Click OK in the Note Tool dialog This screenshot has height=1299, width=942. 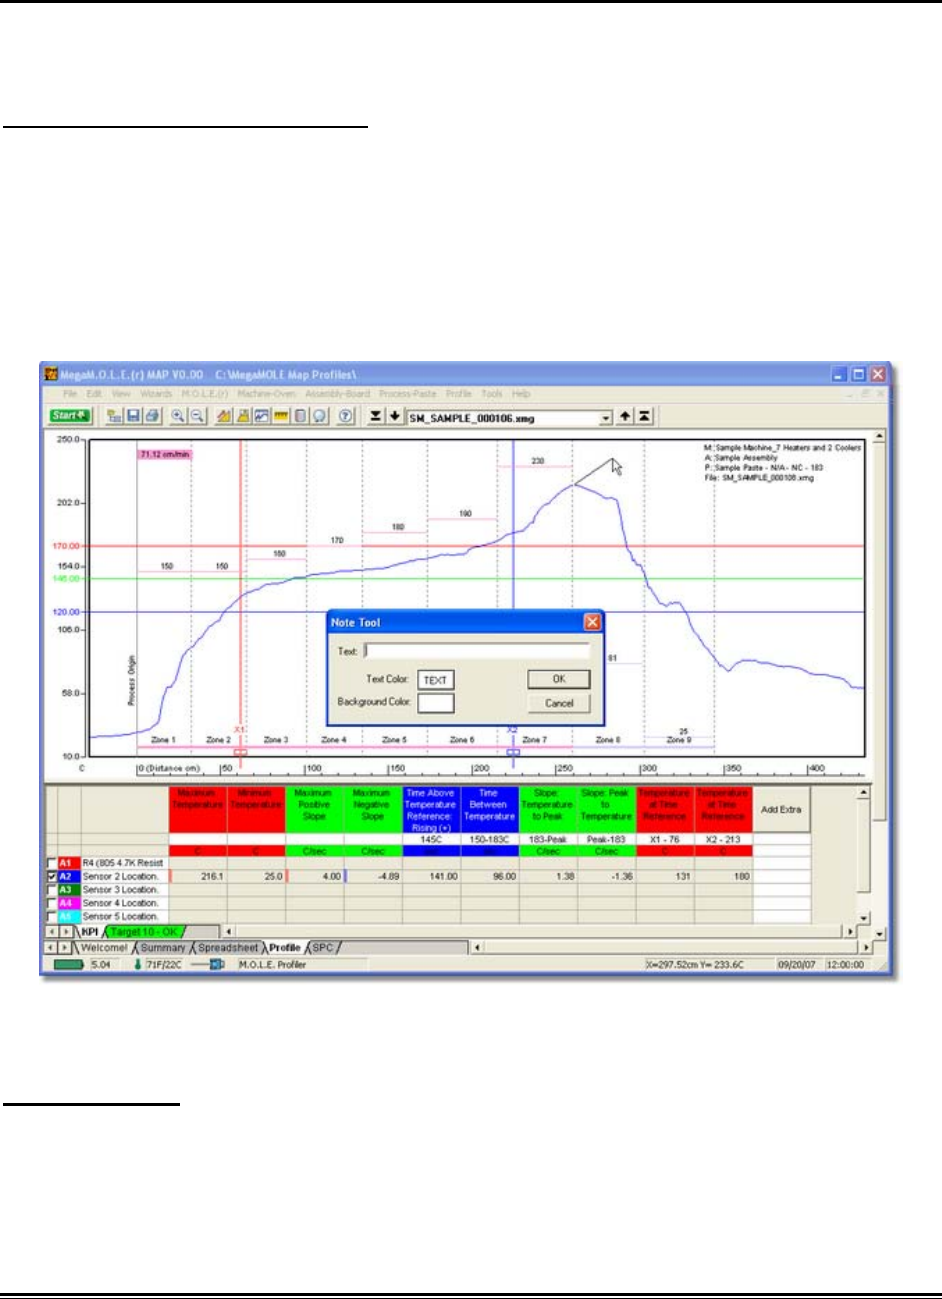559,679
